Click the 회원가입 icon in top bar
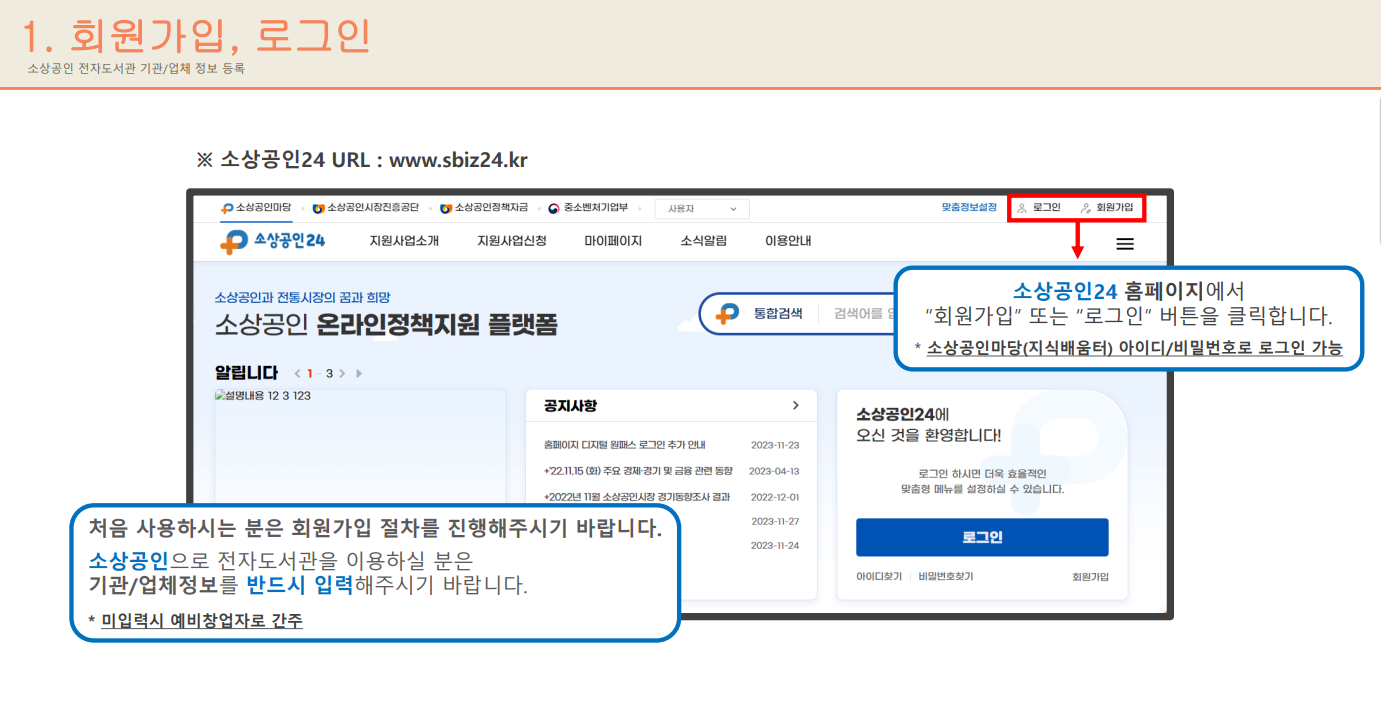 (x=1086, y=208)
